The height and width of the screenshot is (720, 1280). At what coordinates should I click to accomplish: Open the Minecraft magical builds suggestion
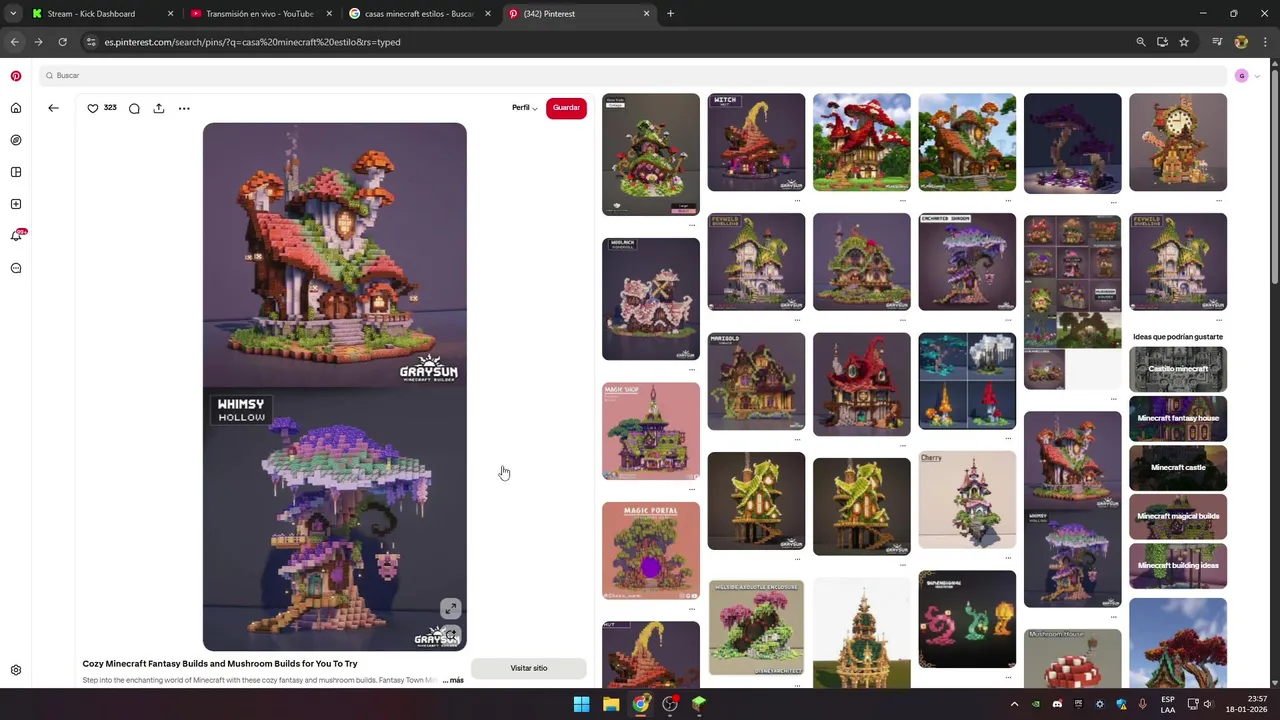[x=1178, y=516]
